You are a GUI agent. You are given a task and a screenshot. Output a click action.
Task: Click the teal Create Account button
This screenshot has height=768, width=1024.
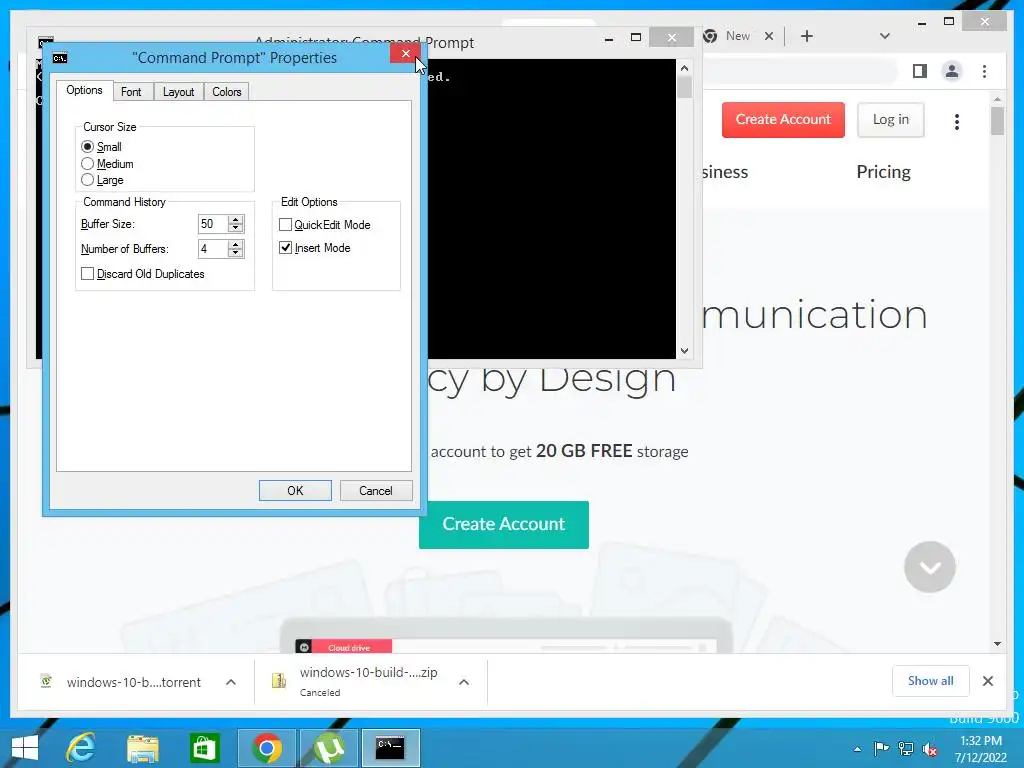pyautogui.click(x=504, y=524)
